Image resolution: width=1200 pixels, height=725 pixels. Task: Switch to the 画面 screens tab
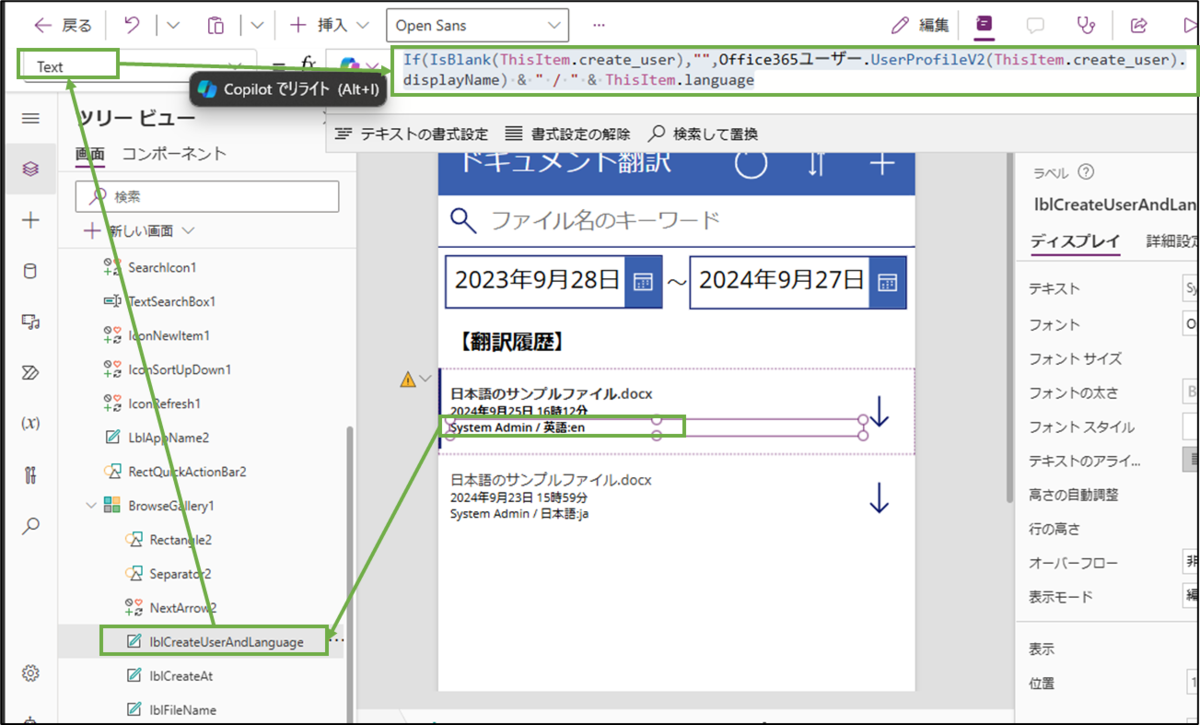(x=90, y=154)
